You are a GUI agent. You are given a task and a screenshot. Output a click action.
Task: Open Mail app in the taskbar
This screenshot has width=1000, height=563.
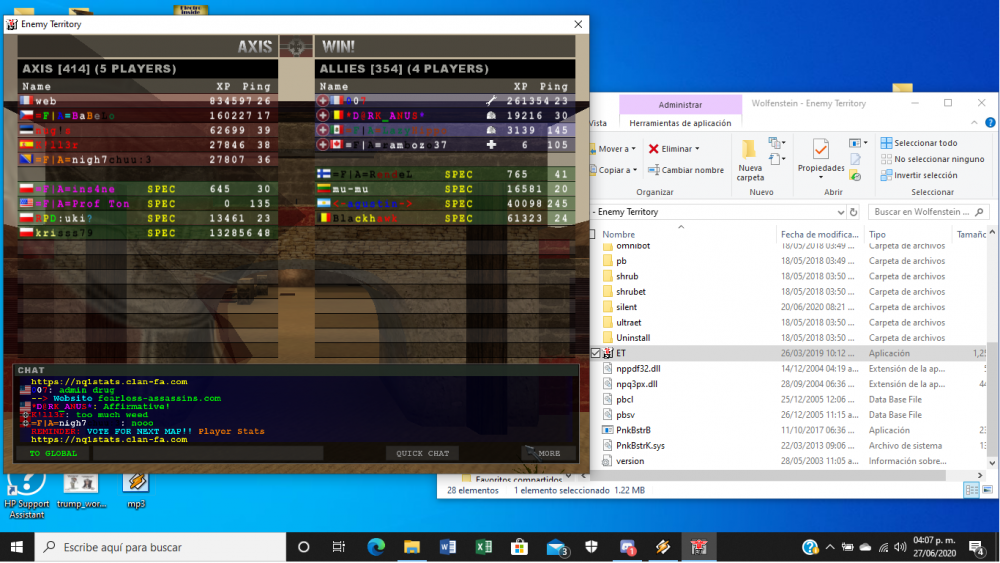[x=556, y=547]
